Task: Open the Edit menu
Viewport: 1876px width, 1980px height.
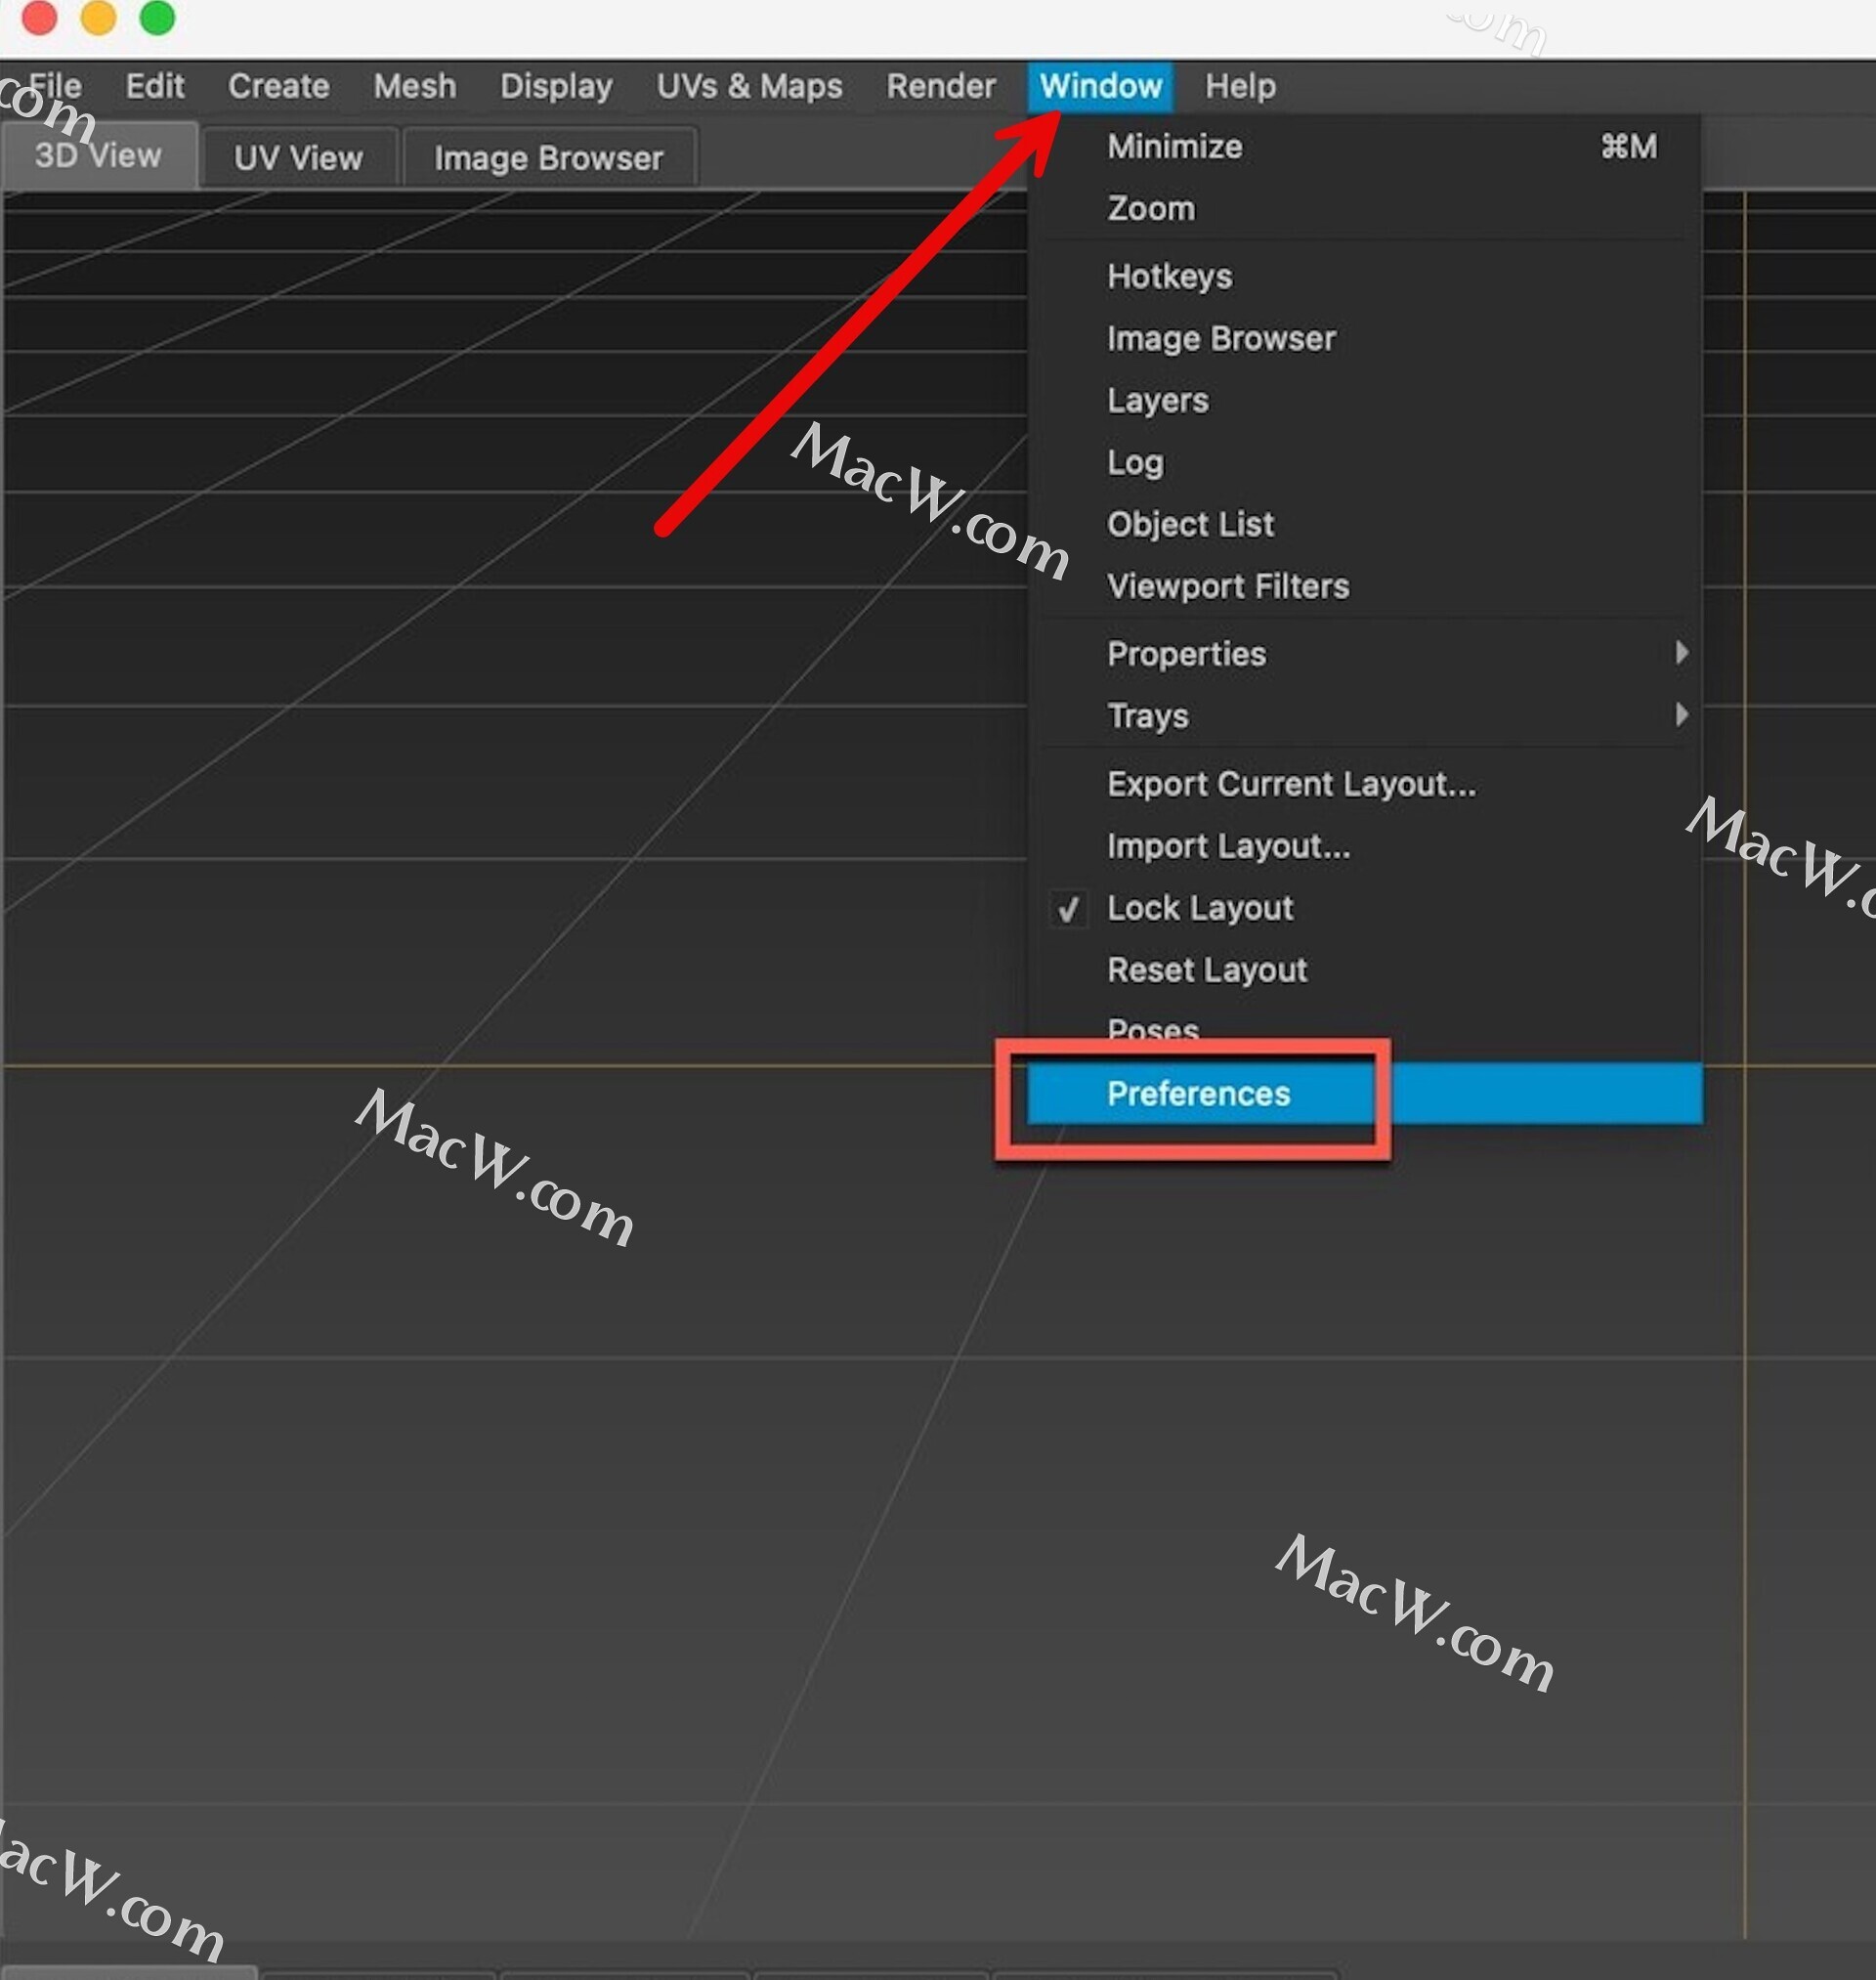Action: click(155, 86)
